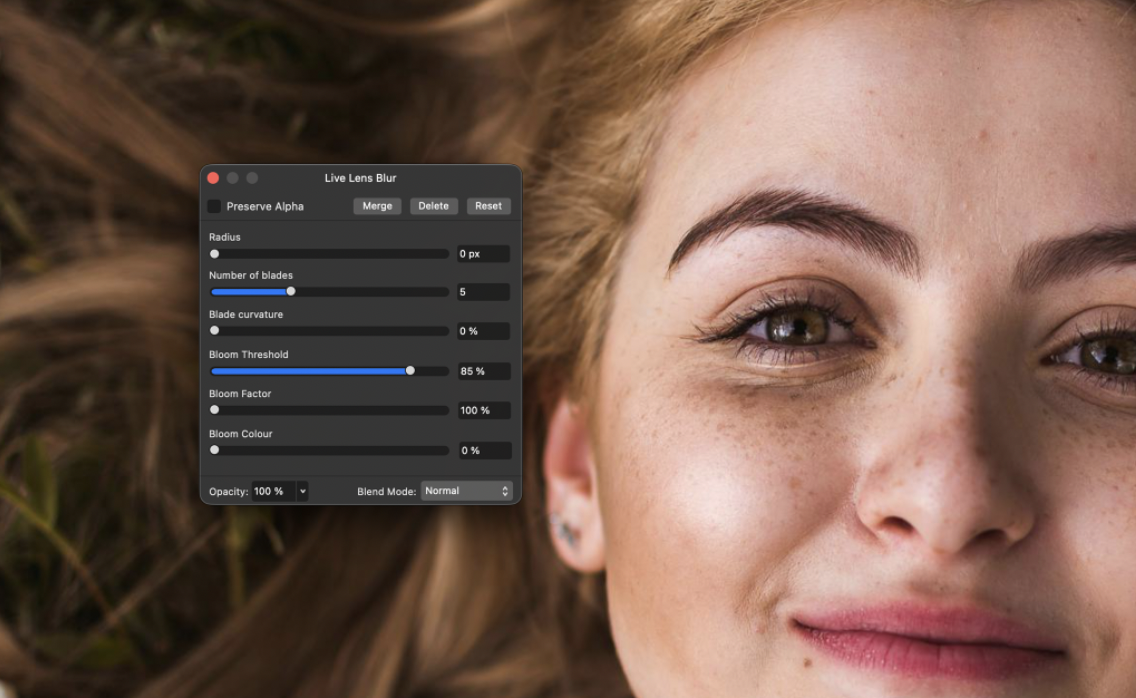Click the Blade curvature slider handle

click(214, 331)
